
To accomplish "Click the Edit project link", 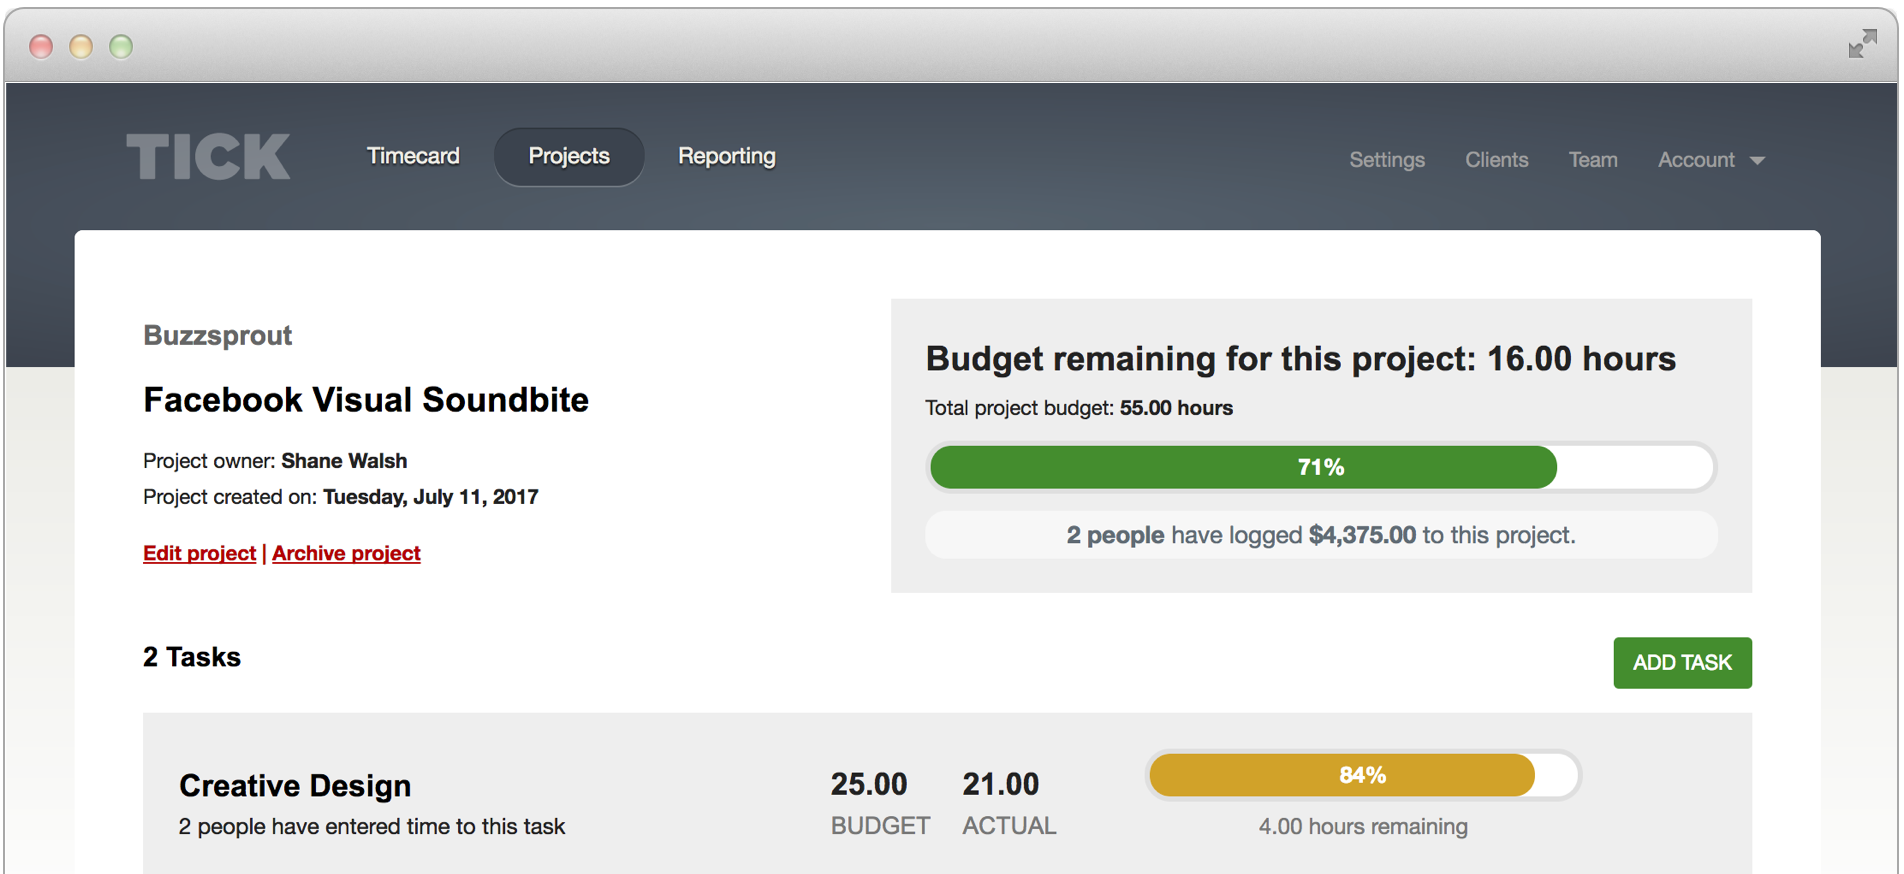I will [199, 553].
